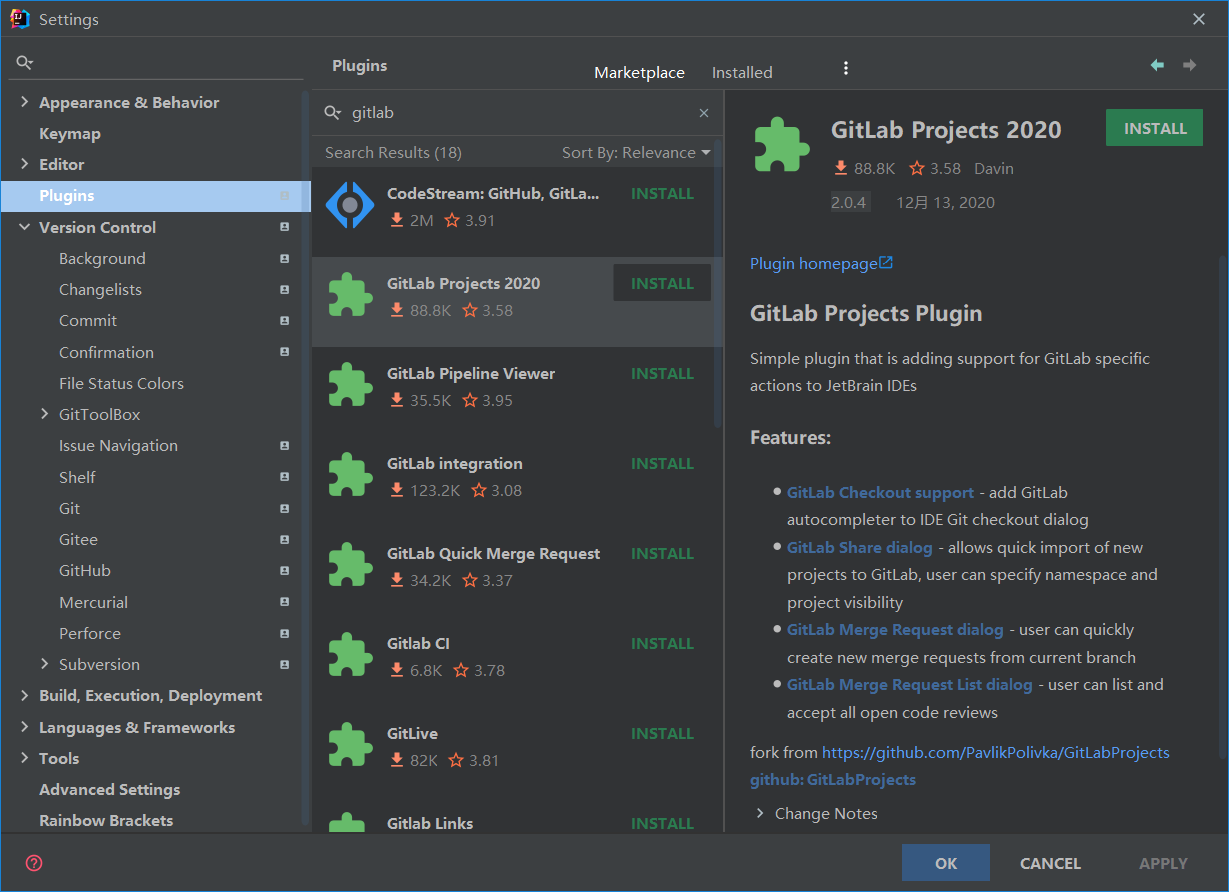Click the GitLab Projects 2020 icon in results list
This screenshot has width=1229, height=892.
350,296
